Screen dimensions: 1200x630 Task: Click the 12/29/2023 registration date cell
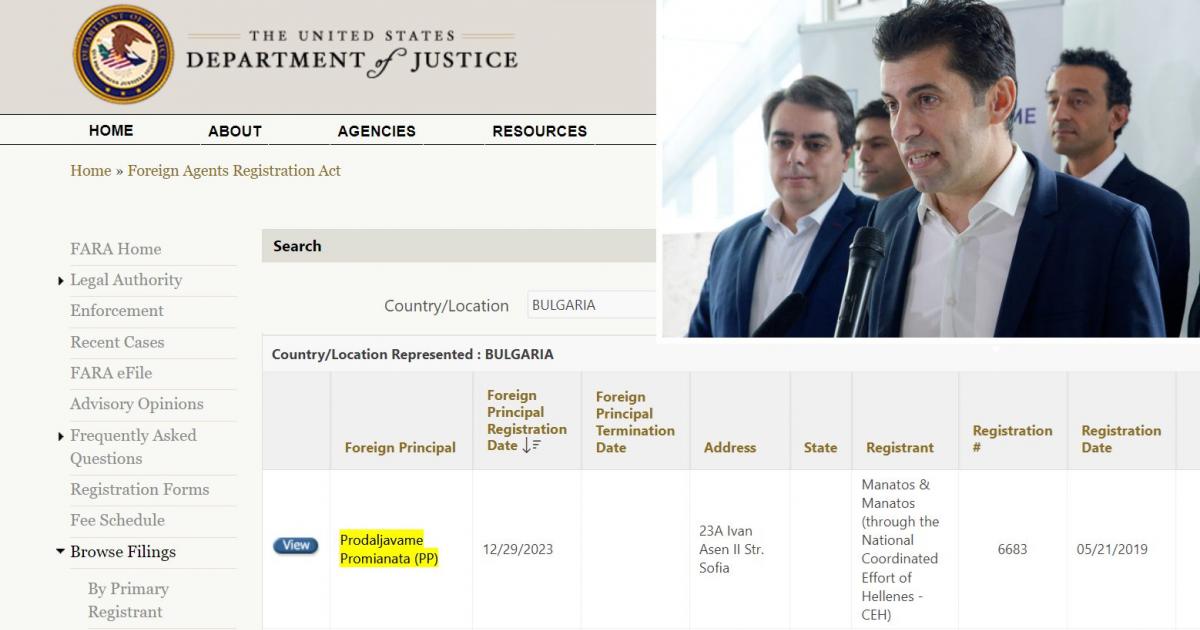(518, 549)
